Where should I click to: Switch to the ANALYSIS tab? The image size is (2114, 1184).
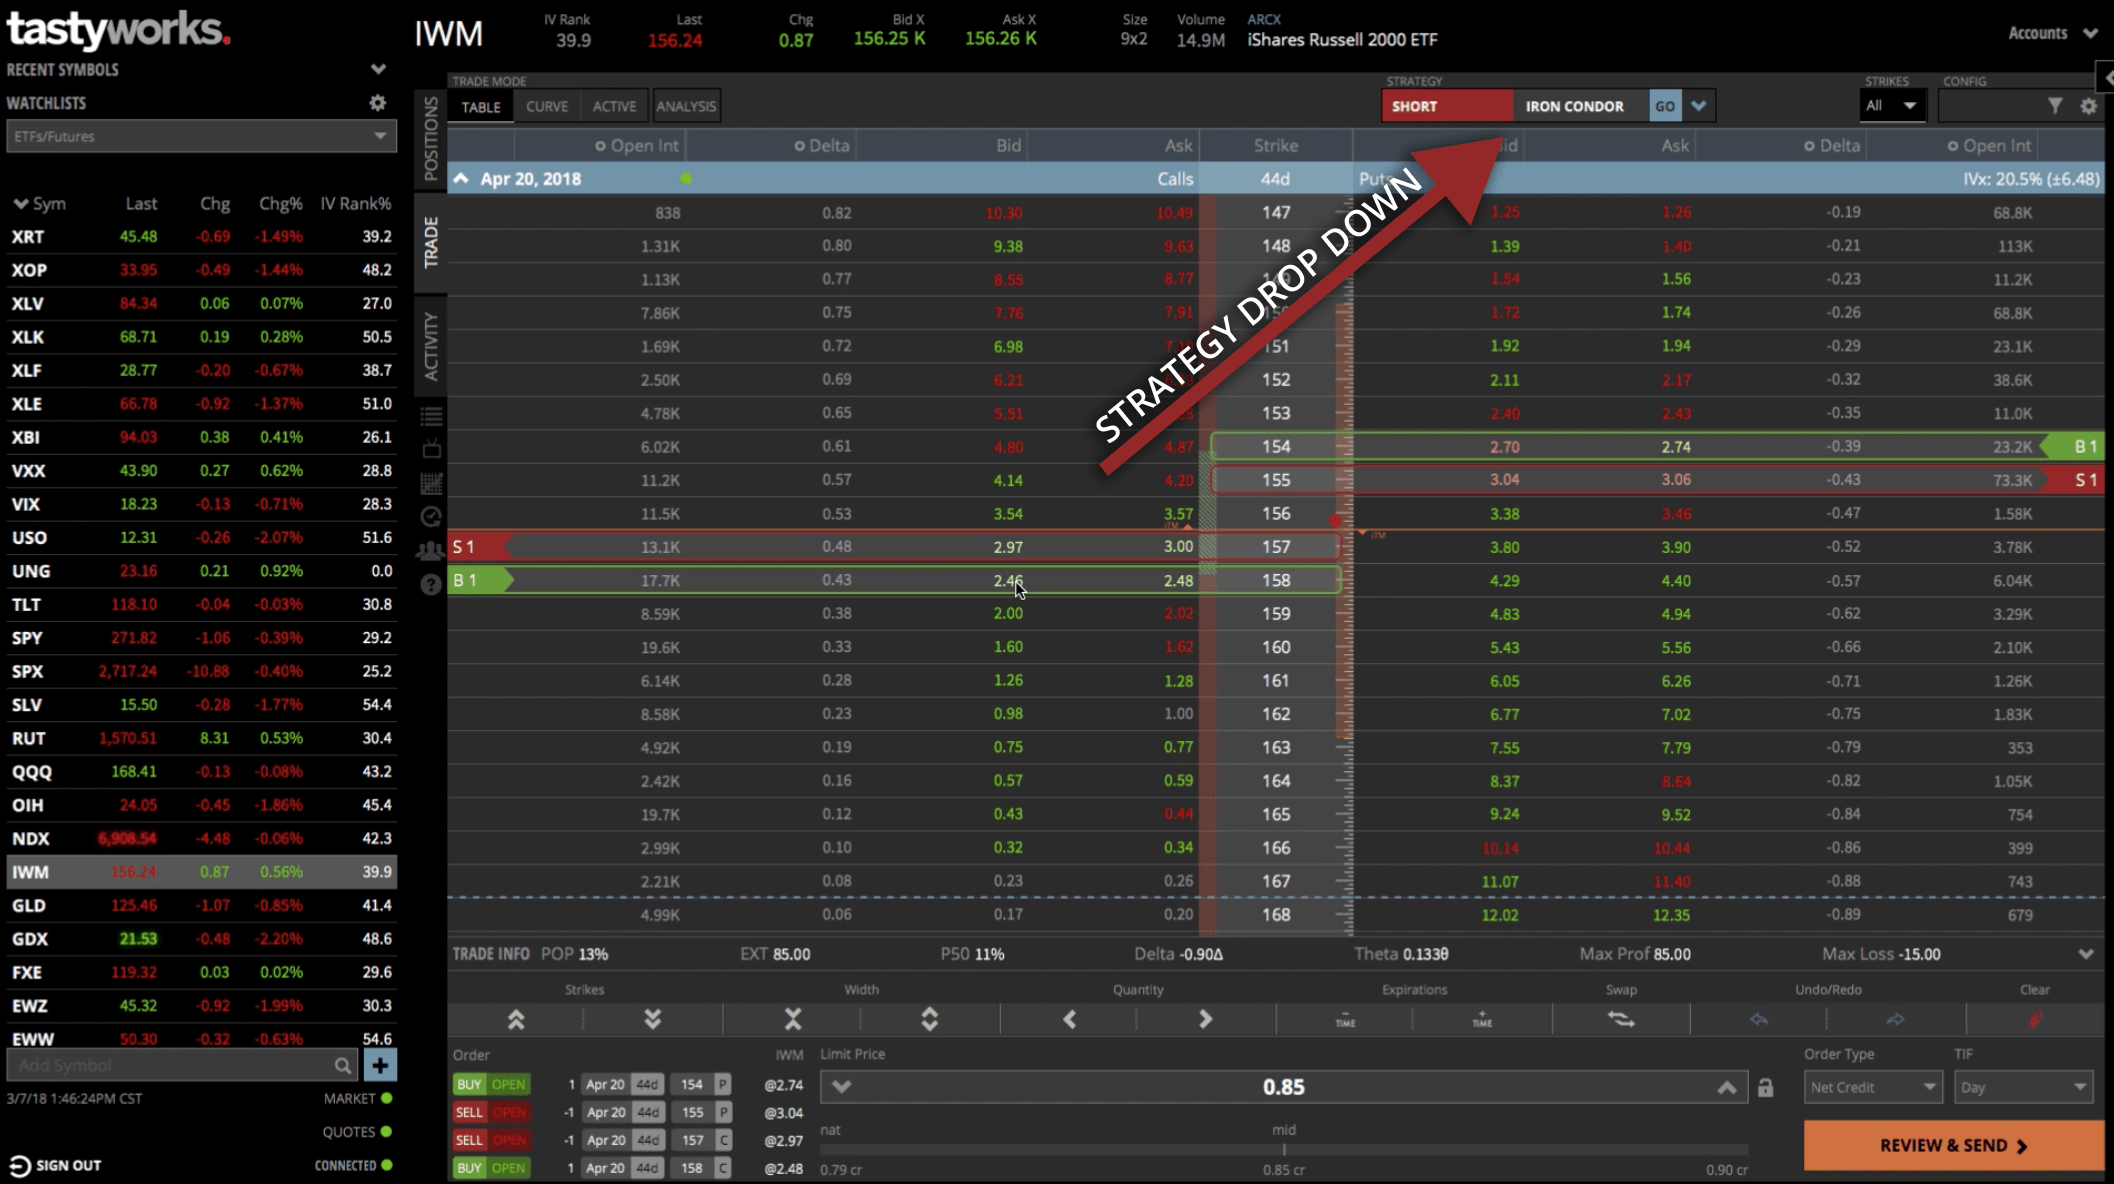tap(686, 107)
